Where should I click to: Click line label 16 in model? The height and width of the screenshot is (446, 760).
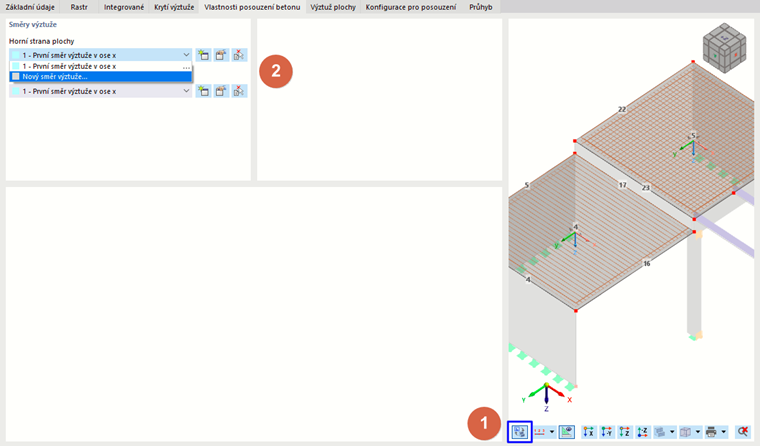click(x=647, y=264)
